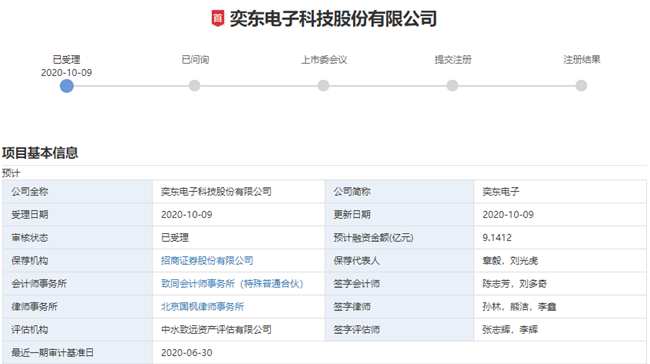This screenshot has width=650, height=364.
Task: Click the 注册结果 stage label
Action: point(582,60)
